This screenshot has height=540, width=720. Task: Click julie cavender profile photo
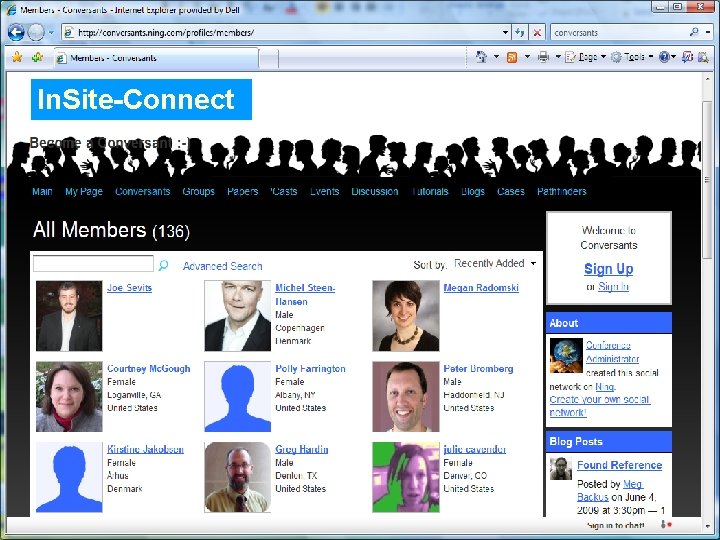coord(405,478)
